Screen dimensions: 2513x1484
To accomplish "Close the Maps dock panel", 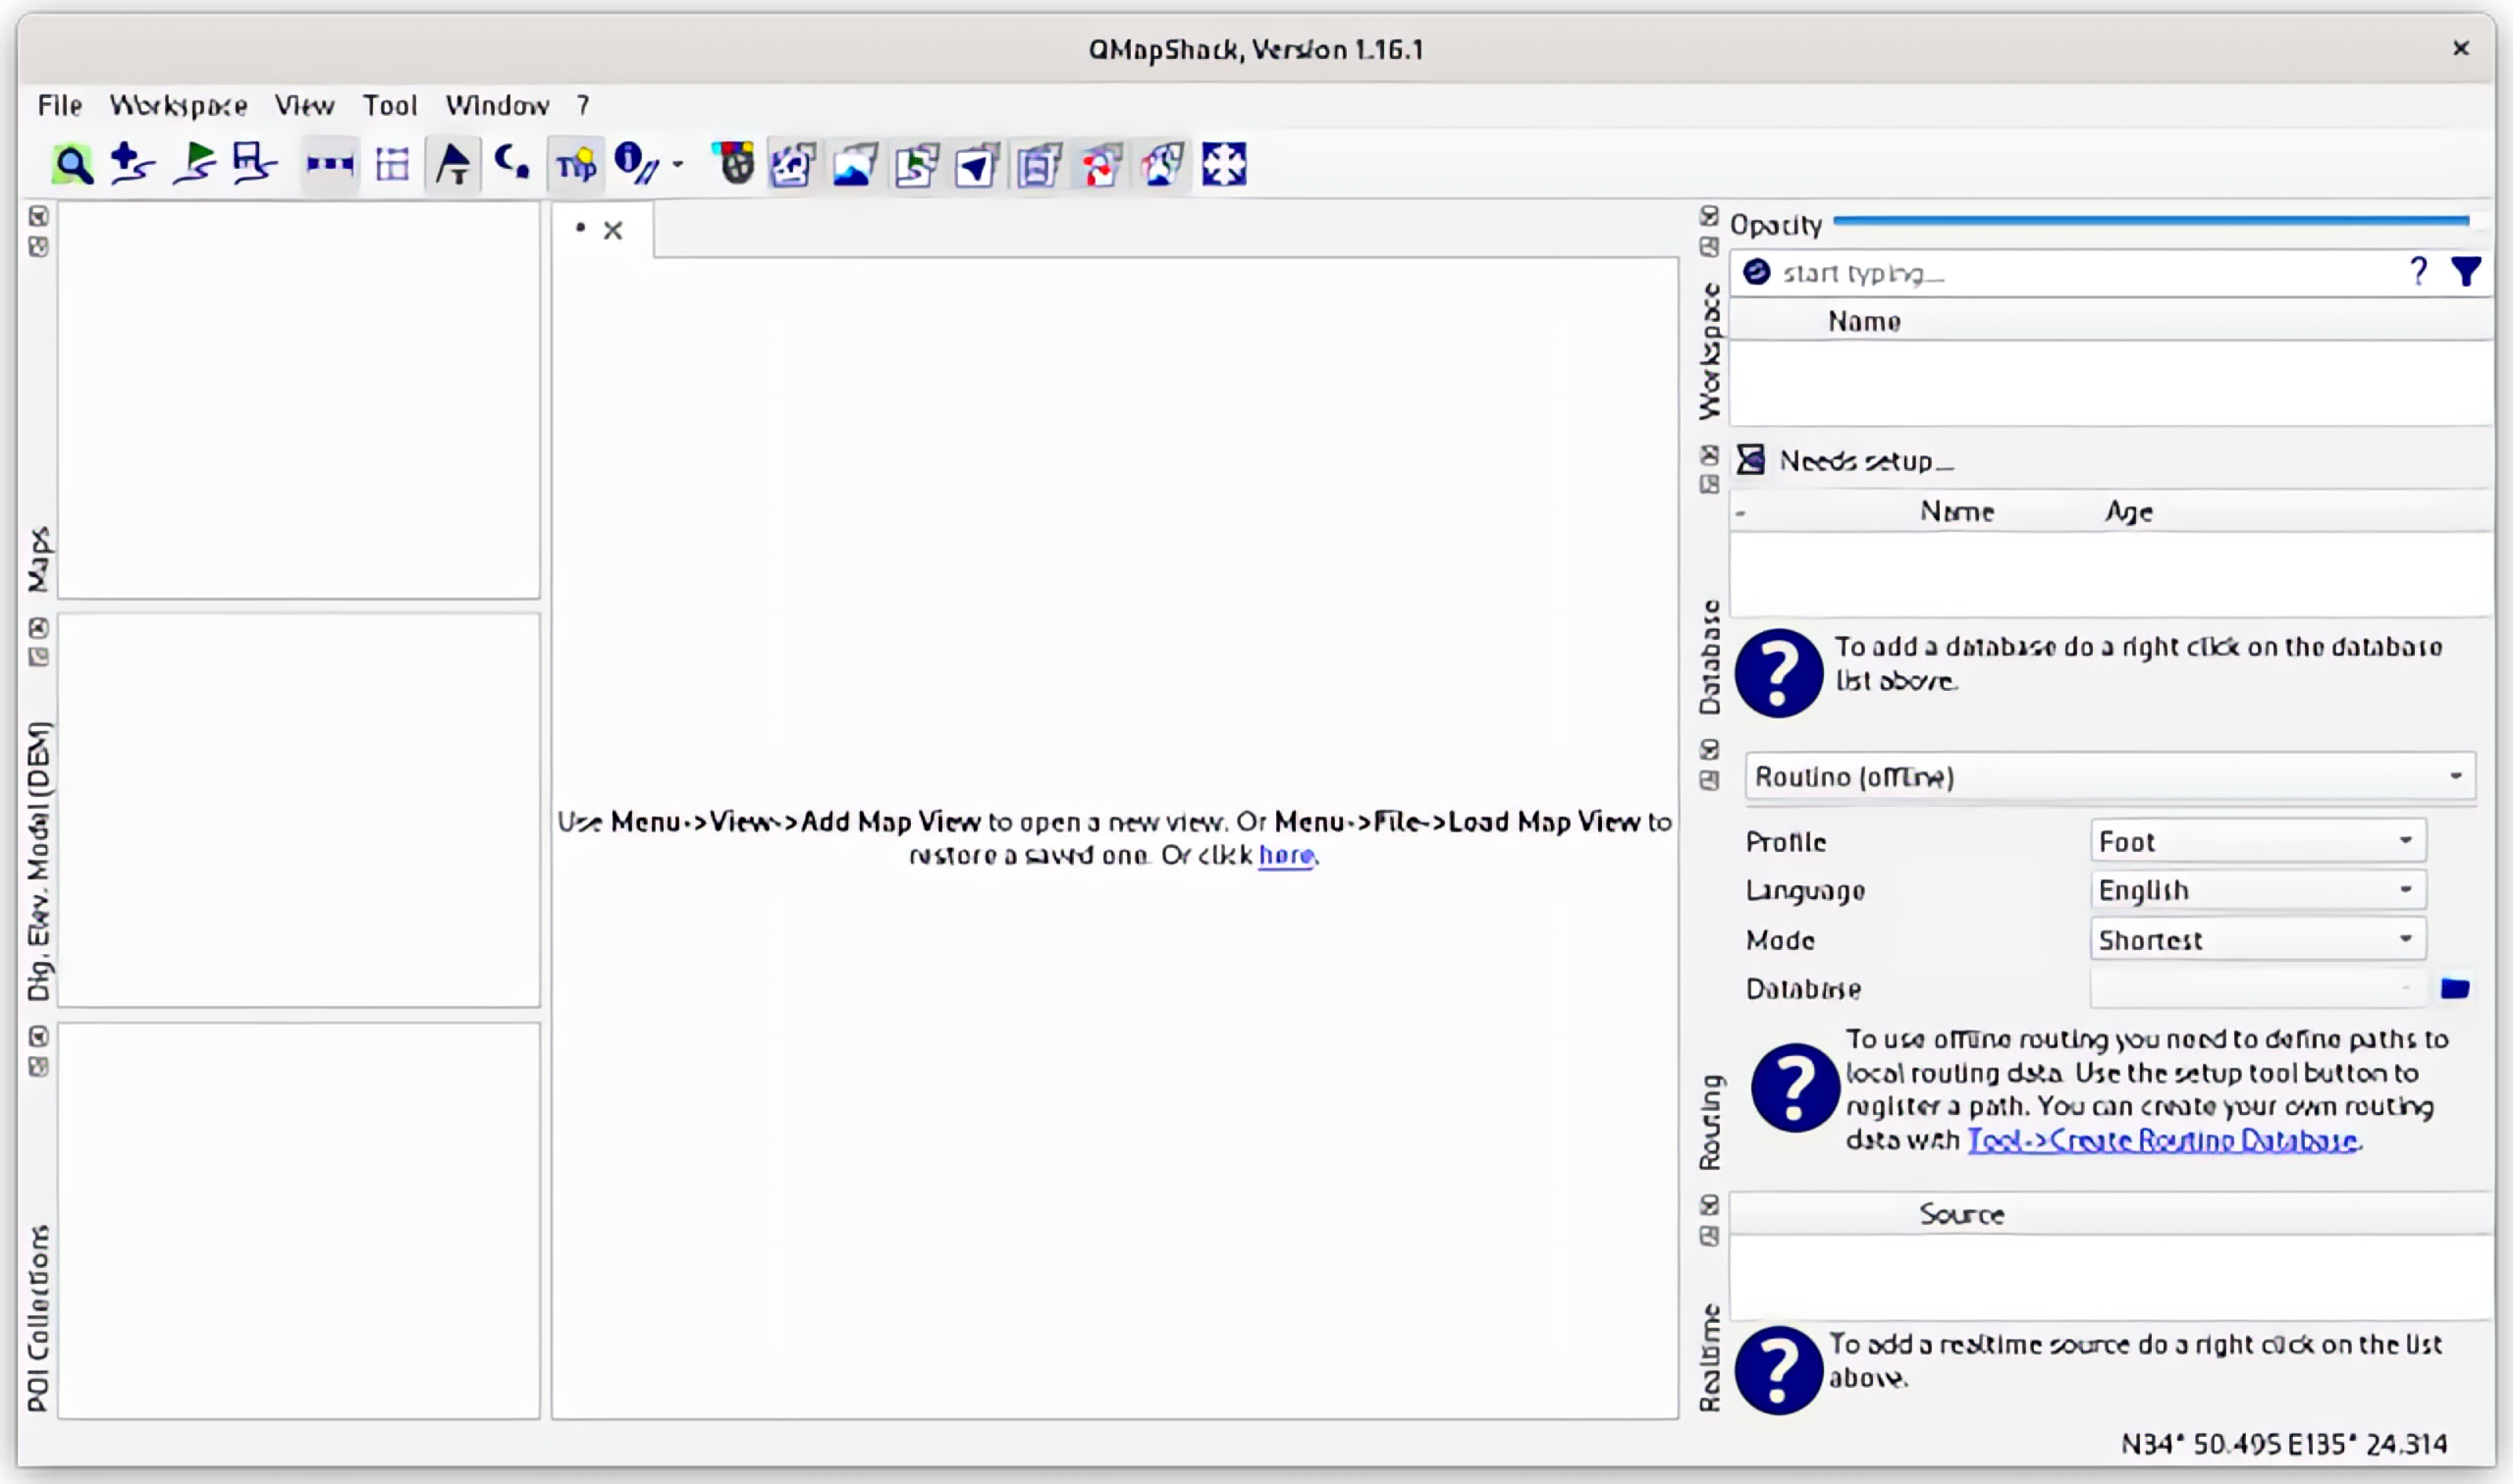I will [38, 216].
